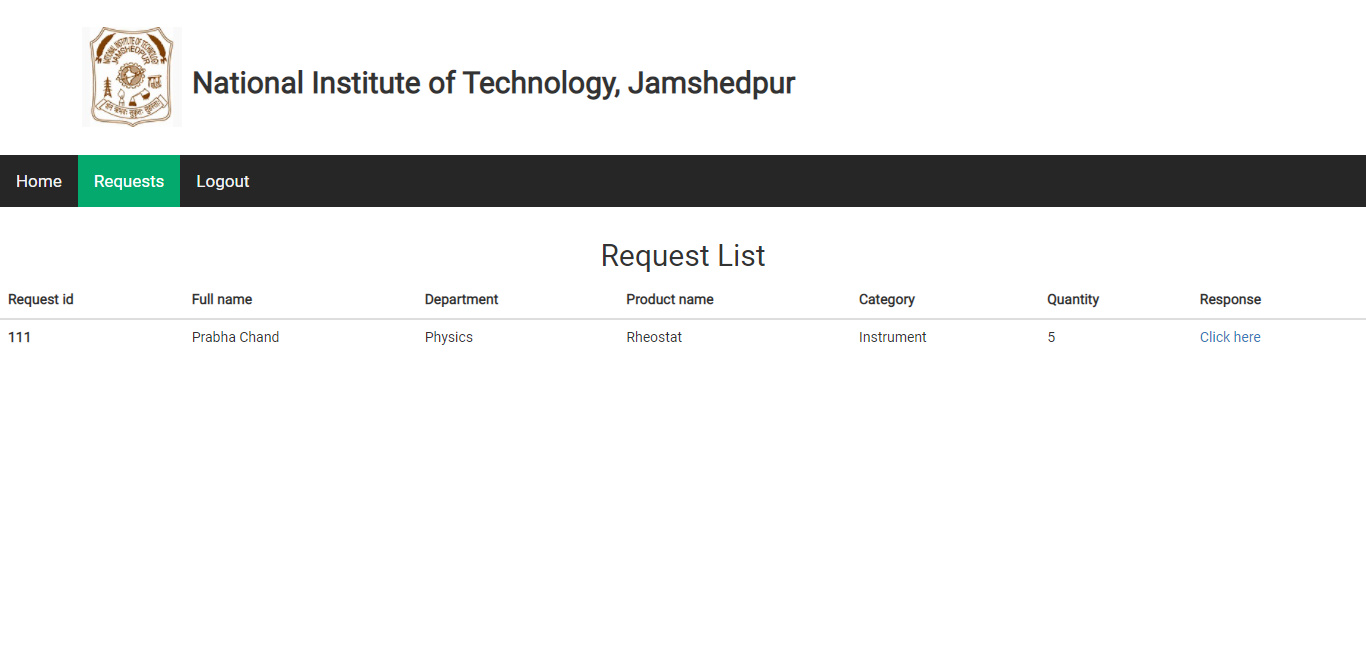1366x657 pixels.
Task: Select the Department column header
Action: click(461, 299)
